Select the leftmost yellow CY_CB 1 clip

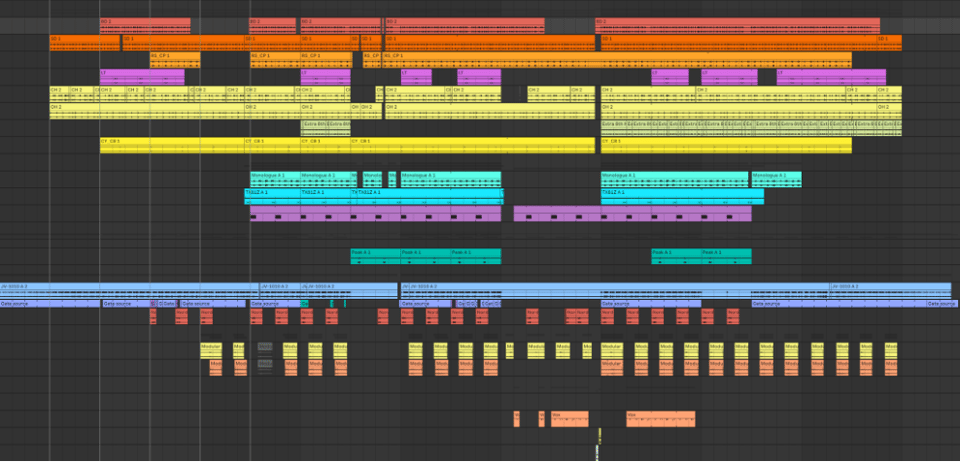tap(171, 145)
